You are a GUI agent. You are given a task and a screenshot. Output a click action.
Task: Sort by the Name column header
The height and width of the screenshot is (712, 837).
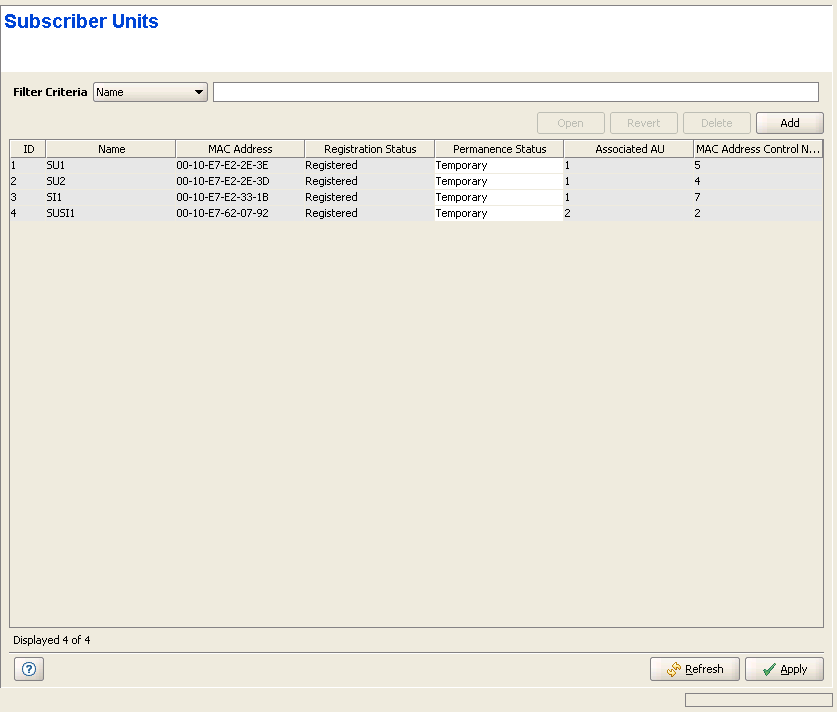pyautogui.click(x=111, y=149)
